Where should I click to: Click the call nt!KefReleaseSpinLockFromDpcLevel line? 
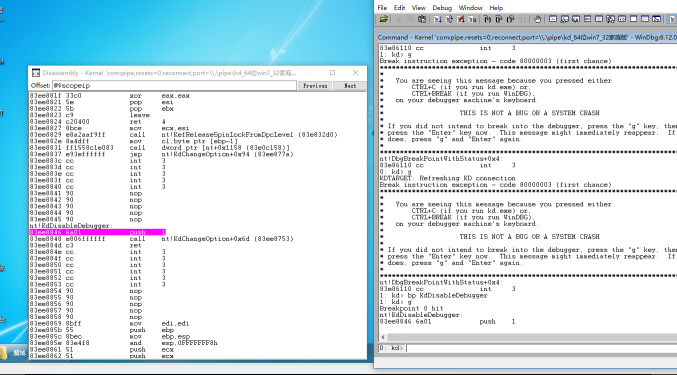coord(183,135)
